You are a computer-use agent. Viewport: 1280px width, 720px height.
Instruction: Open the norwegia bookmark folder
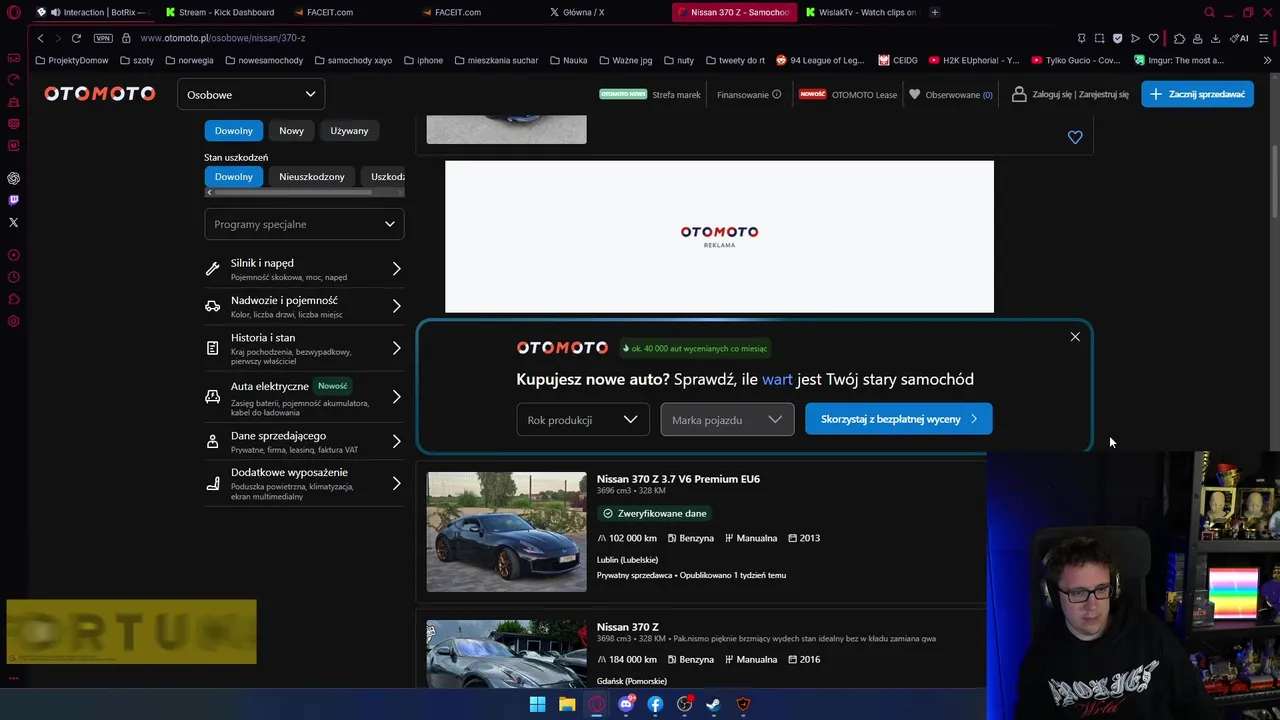click(189, 60)
